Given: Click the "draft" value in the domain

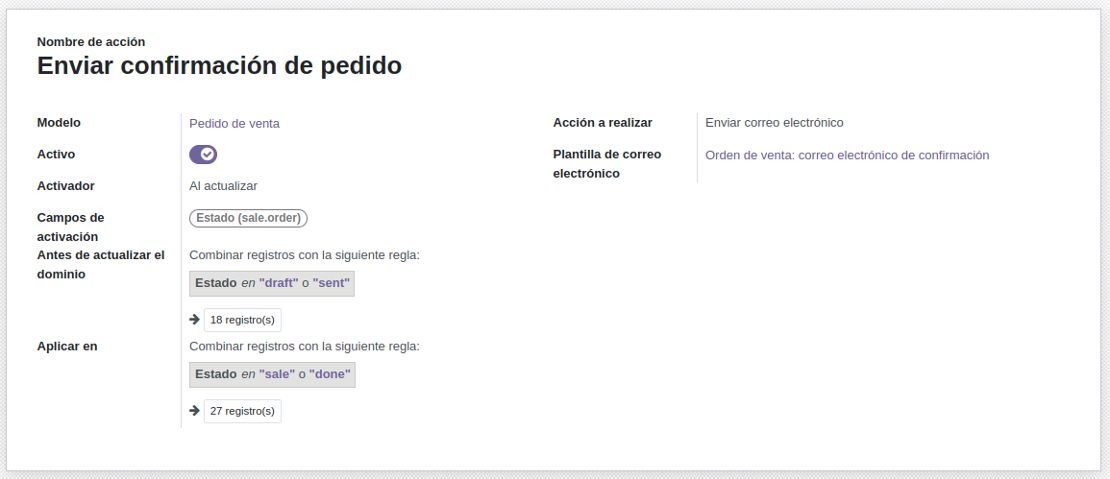Looking at the screenshot, I should (x=279, y=283).
